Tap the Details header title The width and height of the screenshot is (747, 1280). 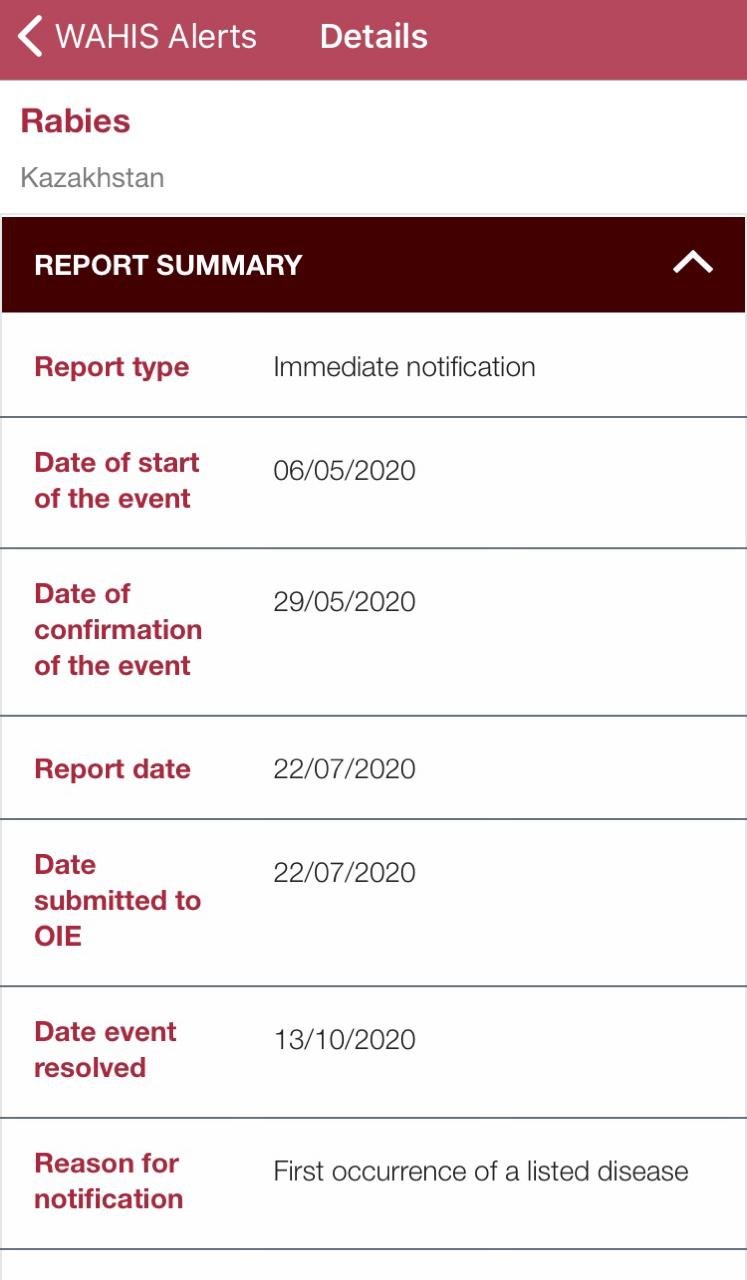pyautogui.click(x=373, y=37)
